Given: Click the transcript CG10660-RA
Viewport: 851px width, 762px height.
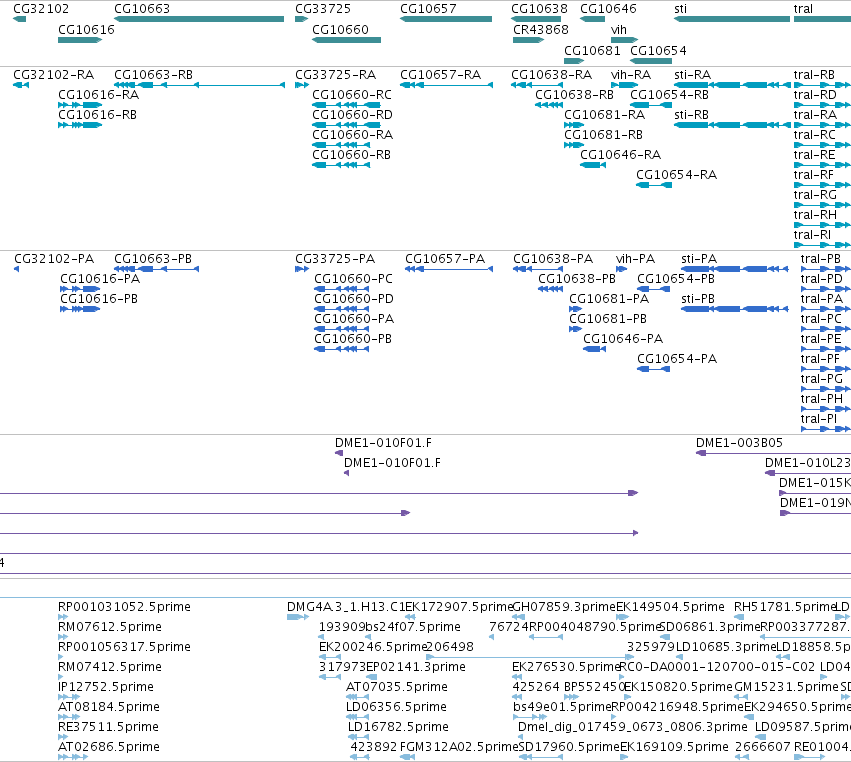Looking at the screenshot, I should [341, 145].
